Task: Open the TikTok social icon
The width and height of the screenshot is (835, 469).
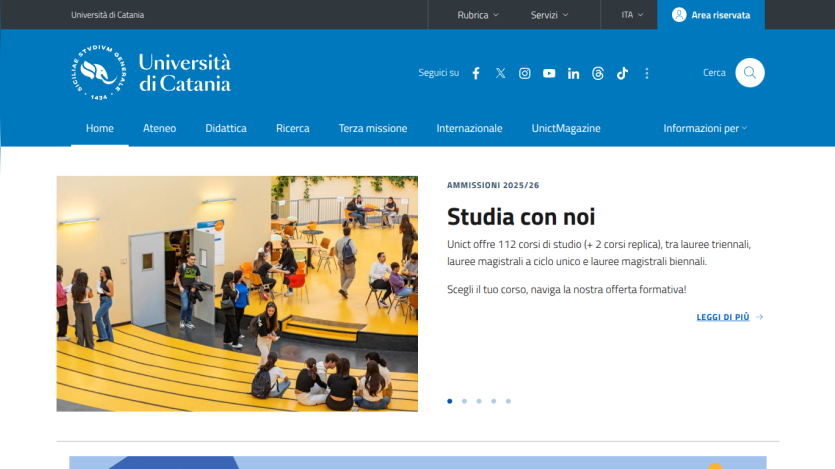Action: point(622,73)
